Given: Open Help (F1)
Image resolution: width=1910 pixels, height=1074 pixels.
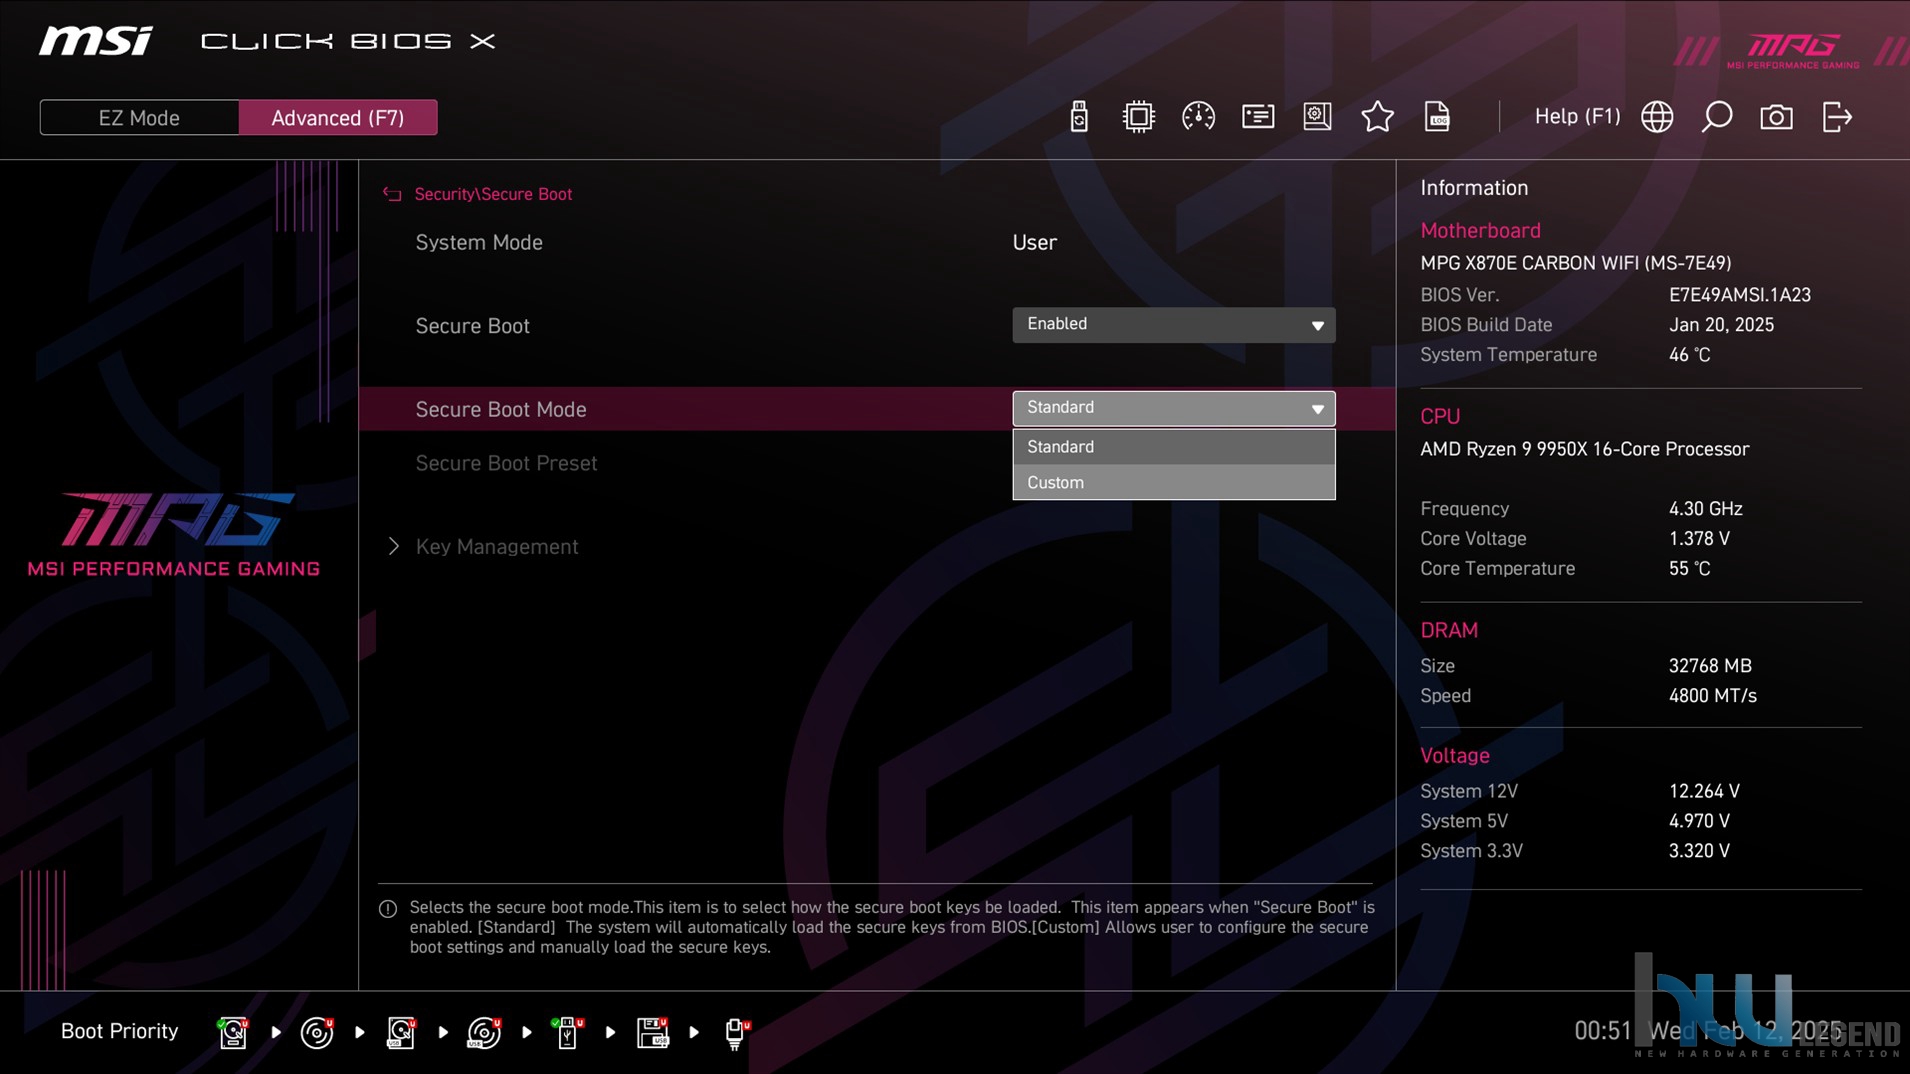Looking at the screenshot, I should 1577,116.
